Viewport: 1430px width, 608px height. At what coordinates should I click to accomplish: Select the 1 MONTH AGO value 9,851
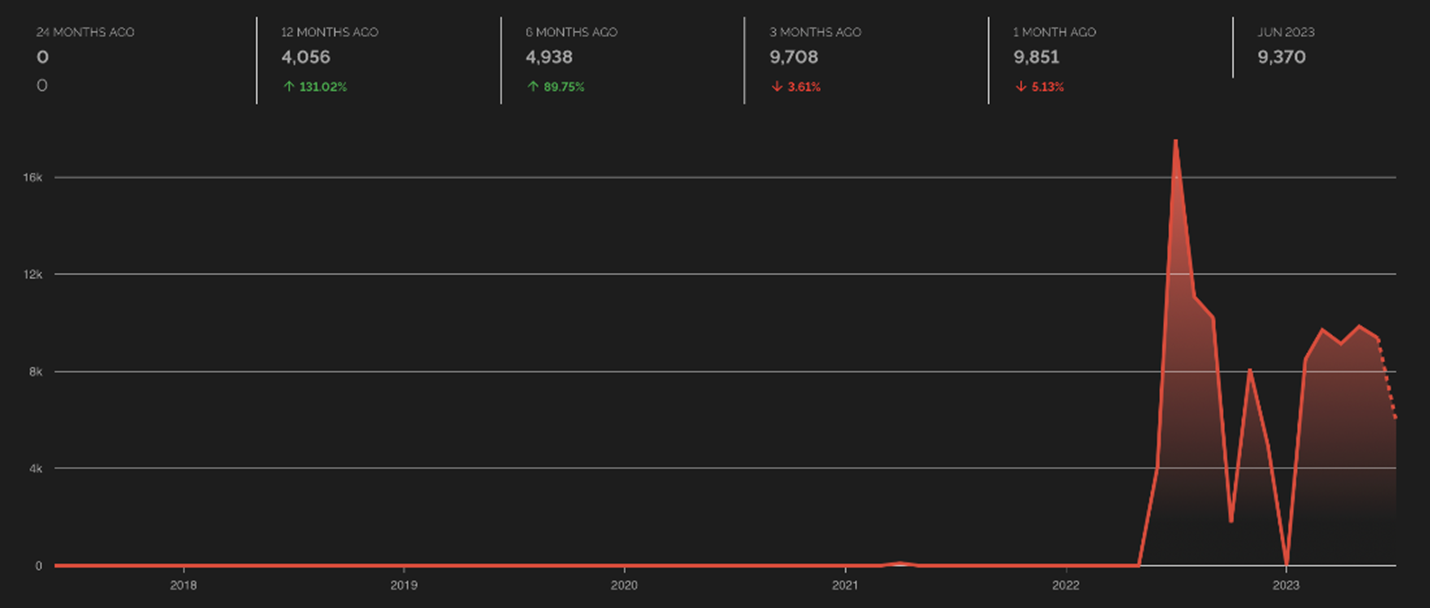(1036, 57)
